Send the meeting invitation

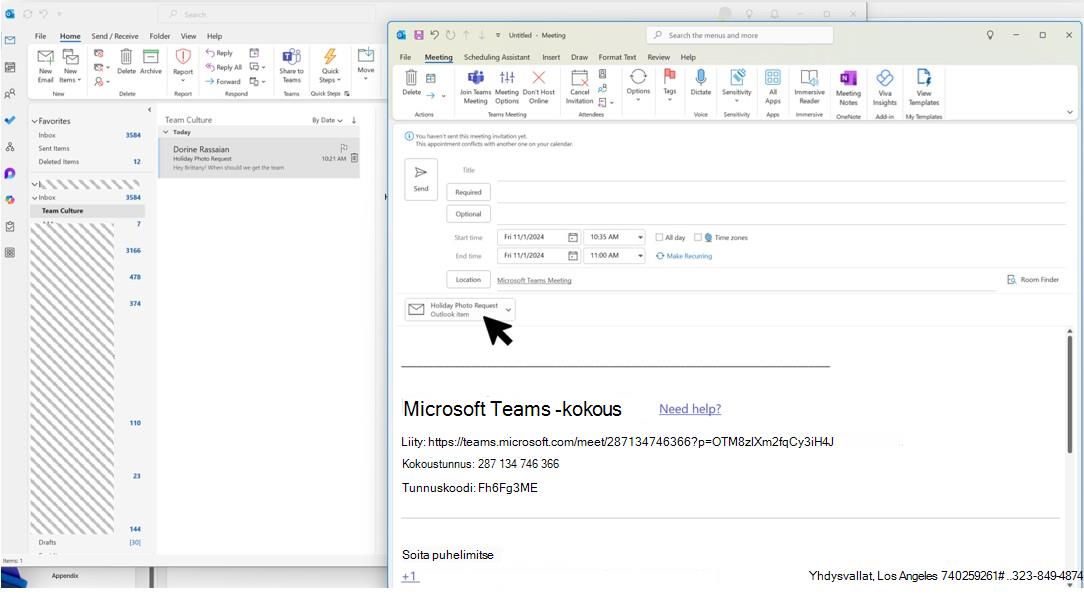pos(421,179)
